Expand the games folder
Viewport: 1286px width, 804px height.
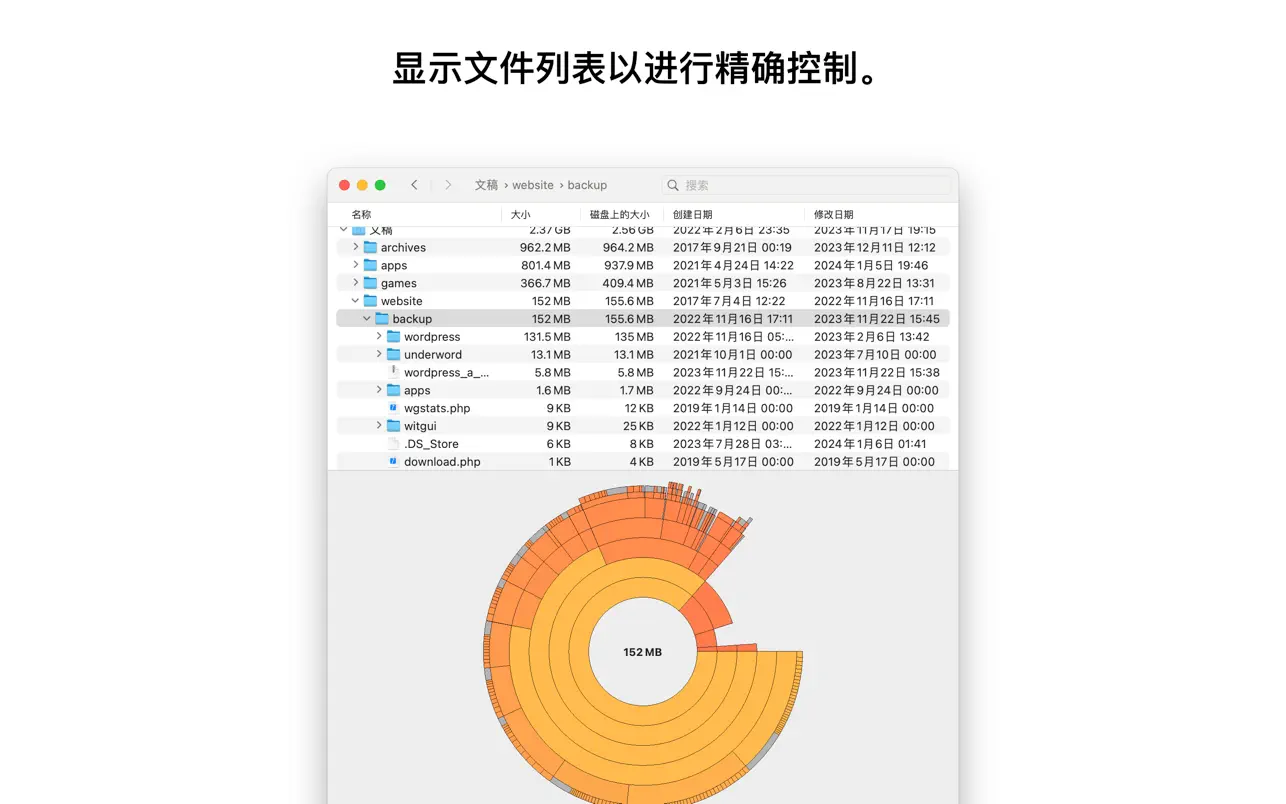click(x=355, y=283)
